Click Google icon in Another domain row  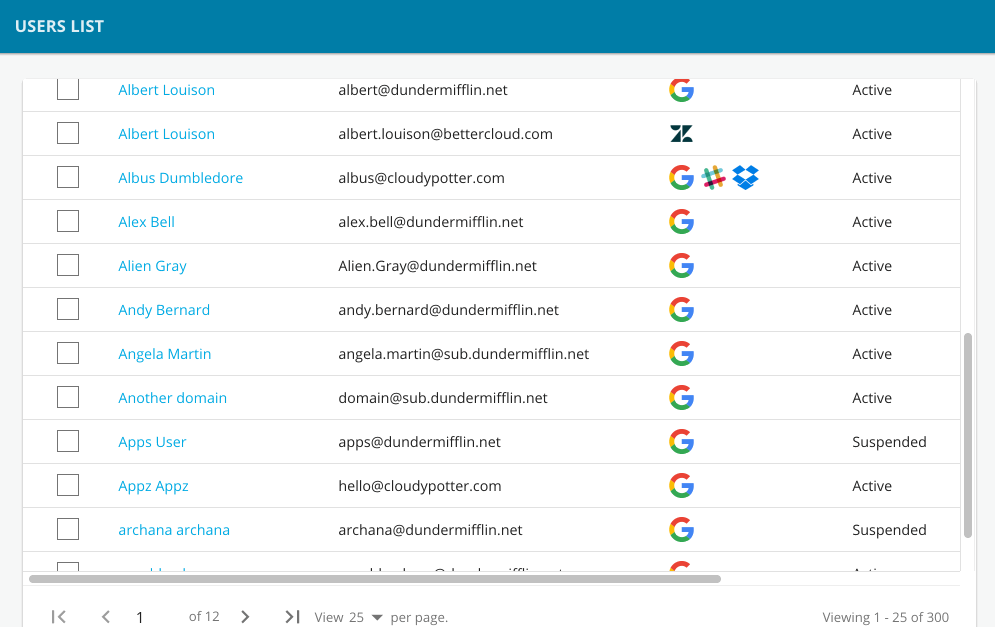[681, 398]
